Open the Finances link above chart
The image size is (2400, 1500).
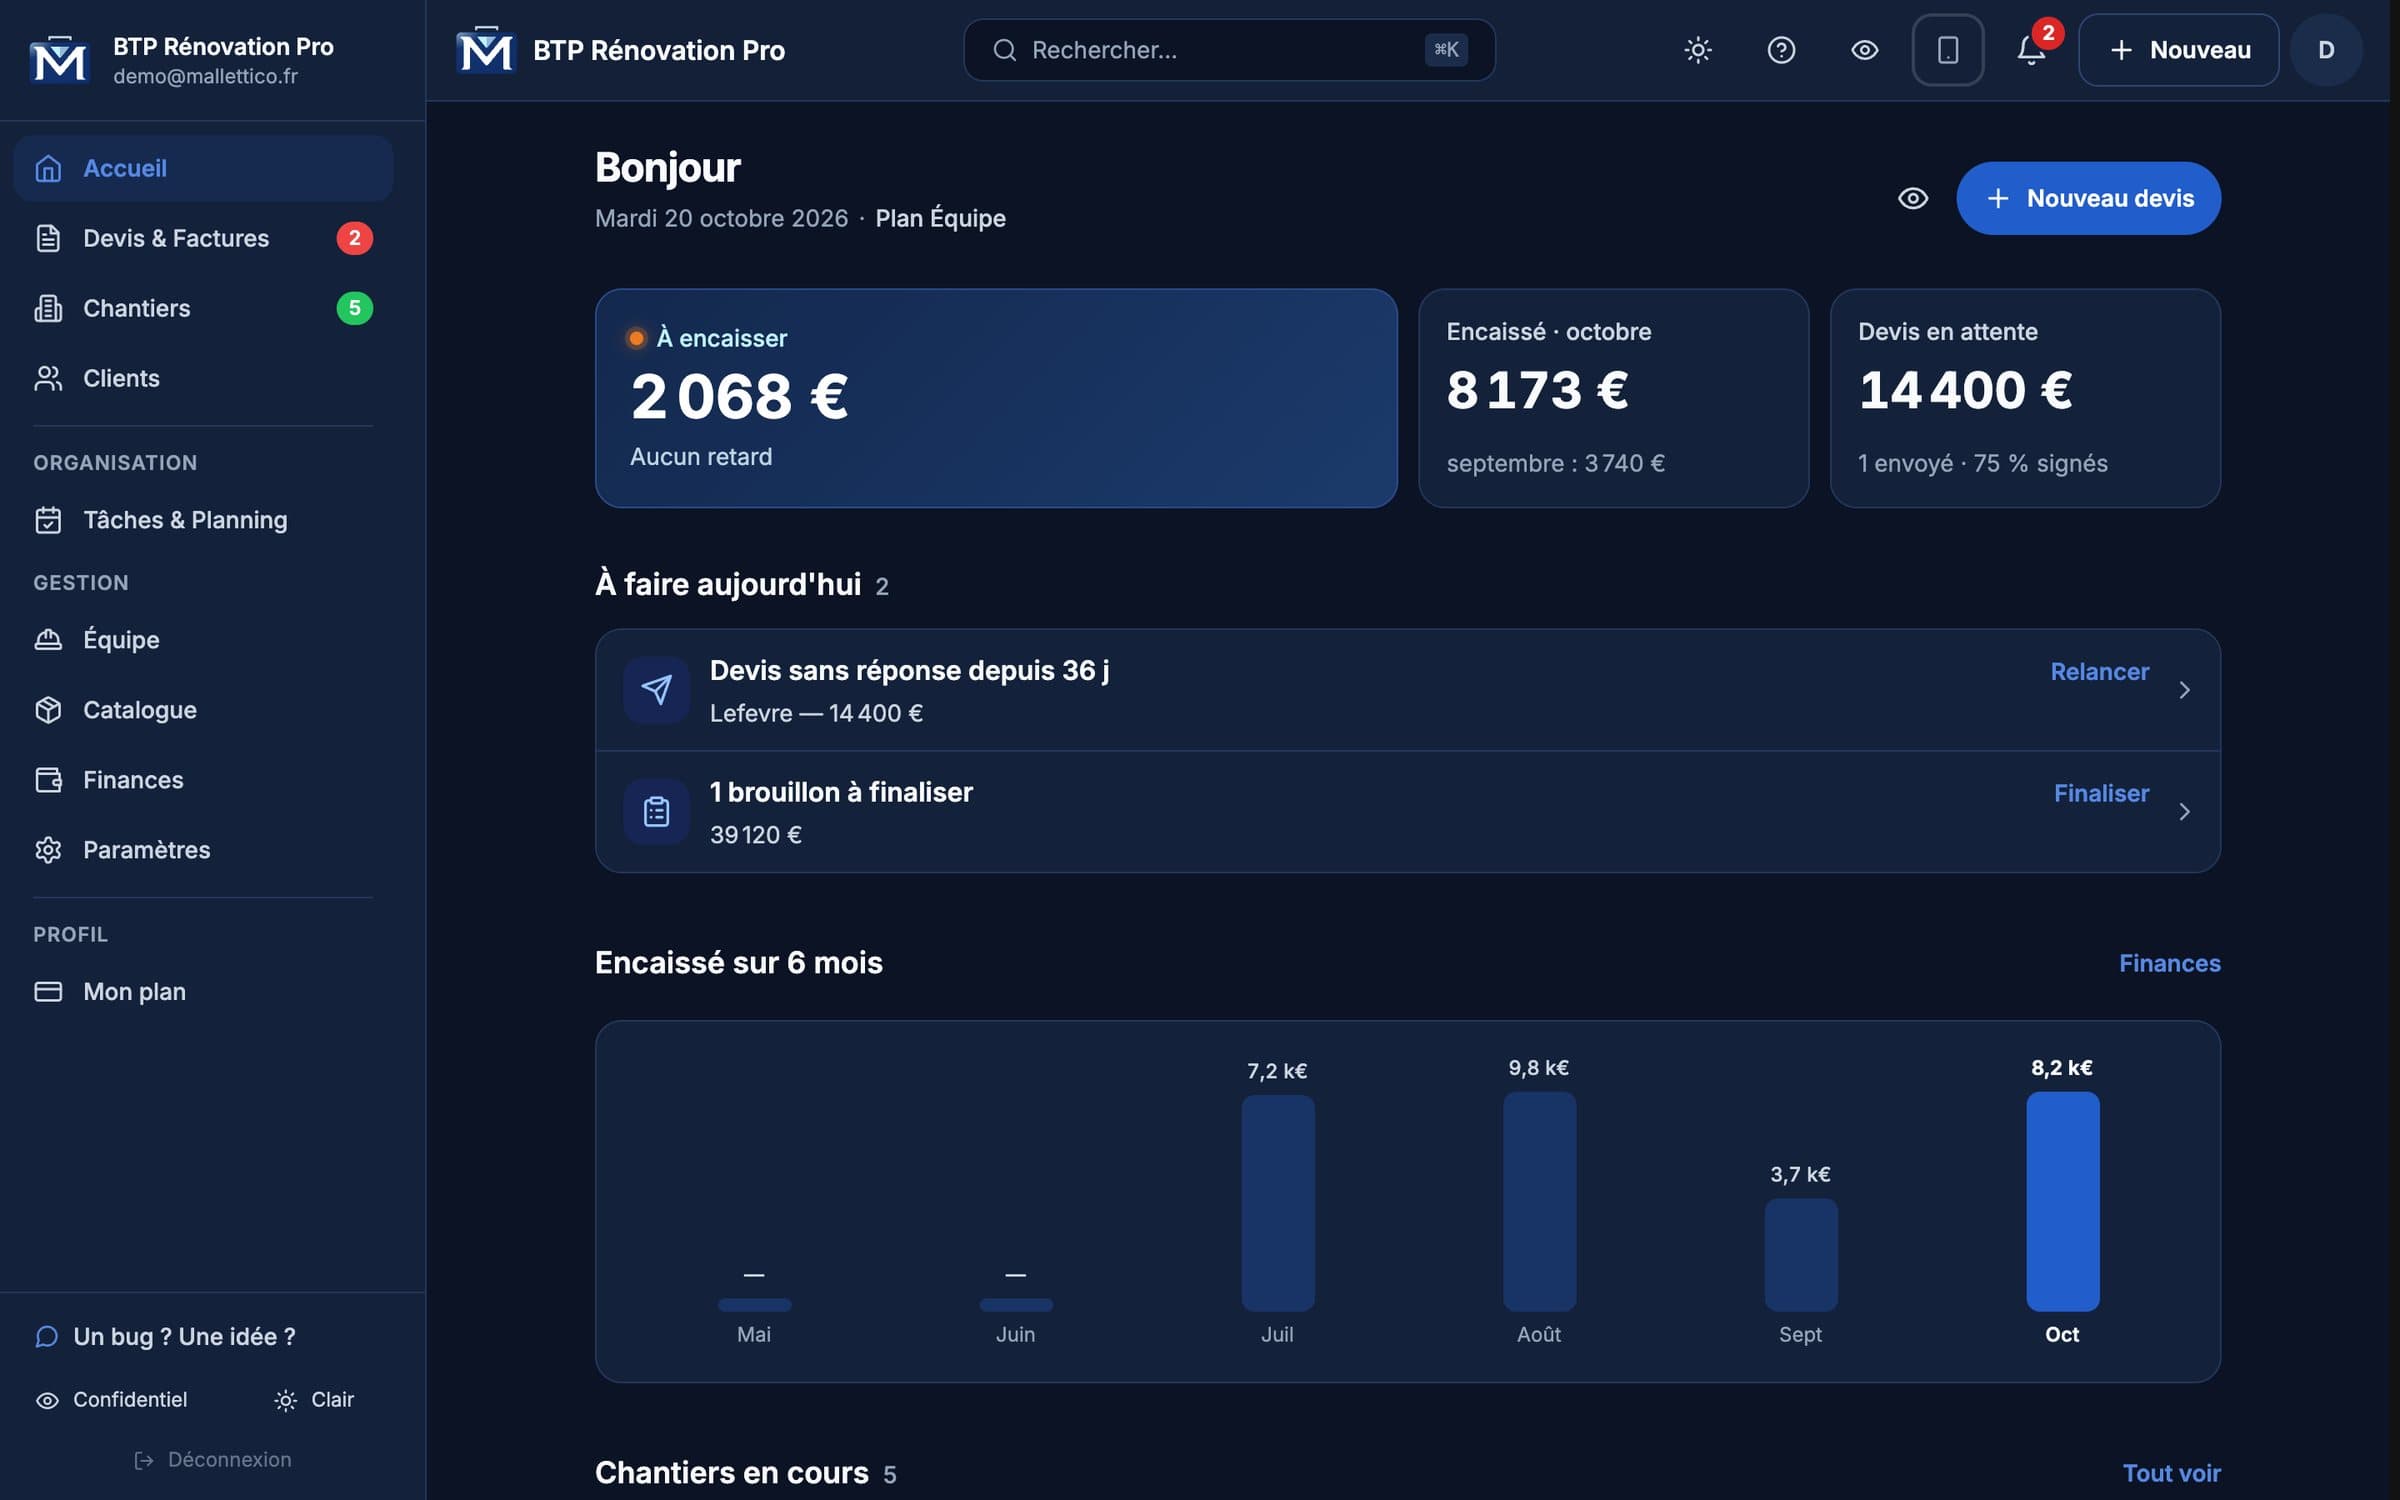point(2170,963)
